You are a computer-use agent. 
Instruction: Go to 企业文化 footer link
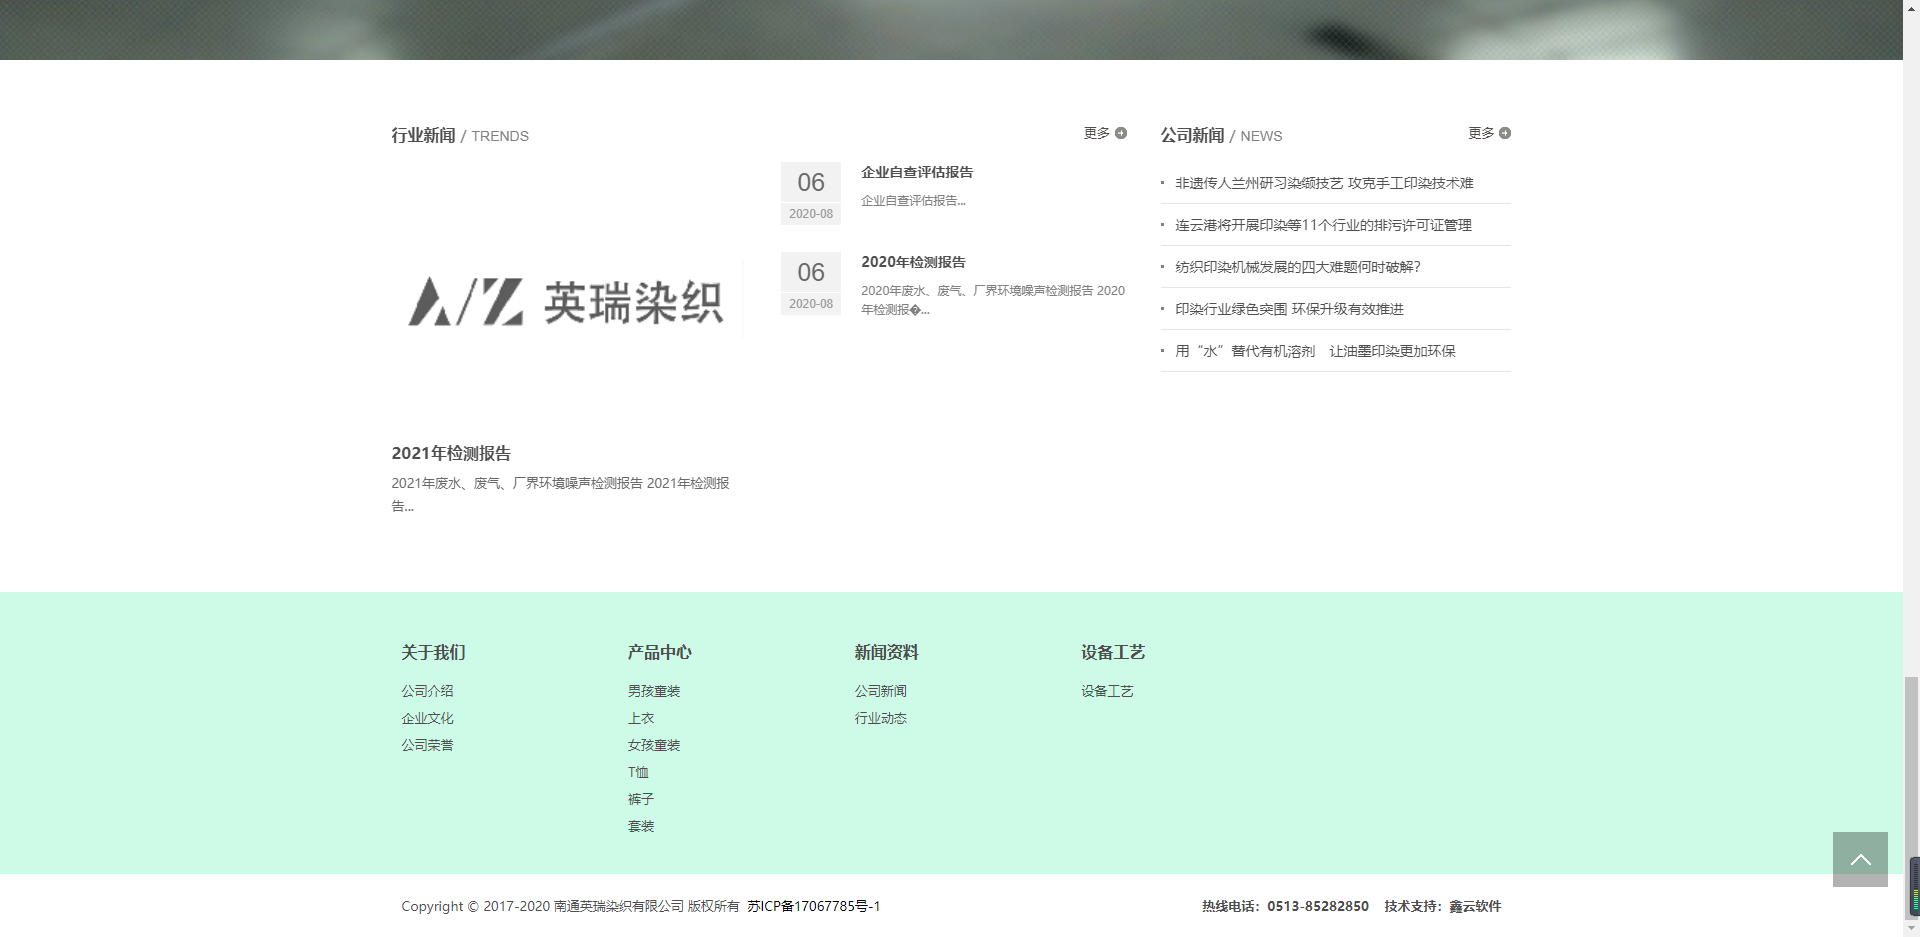click(427, 718)
